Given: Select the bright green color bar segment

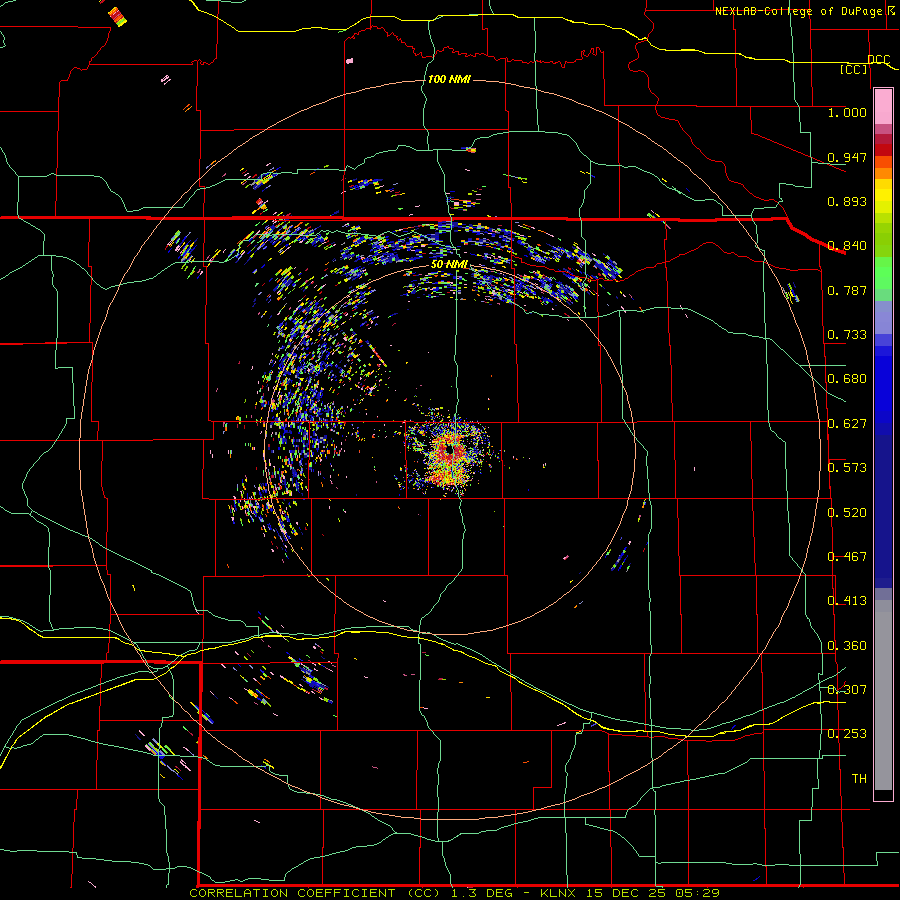Looking at the screenshot, I should (883, 273).
